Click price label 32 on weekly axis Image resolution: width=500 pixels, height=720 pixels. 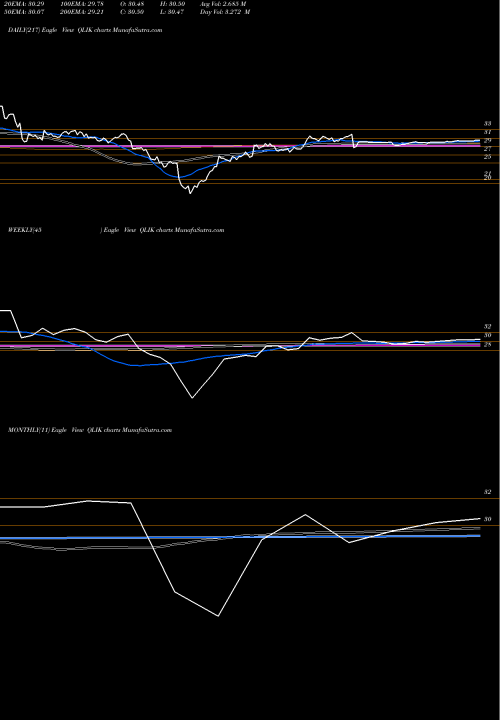pos(487,326)
